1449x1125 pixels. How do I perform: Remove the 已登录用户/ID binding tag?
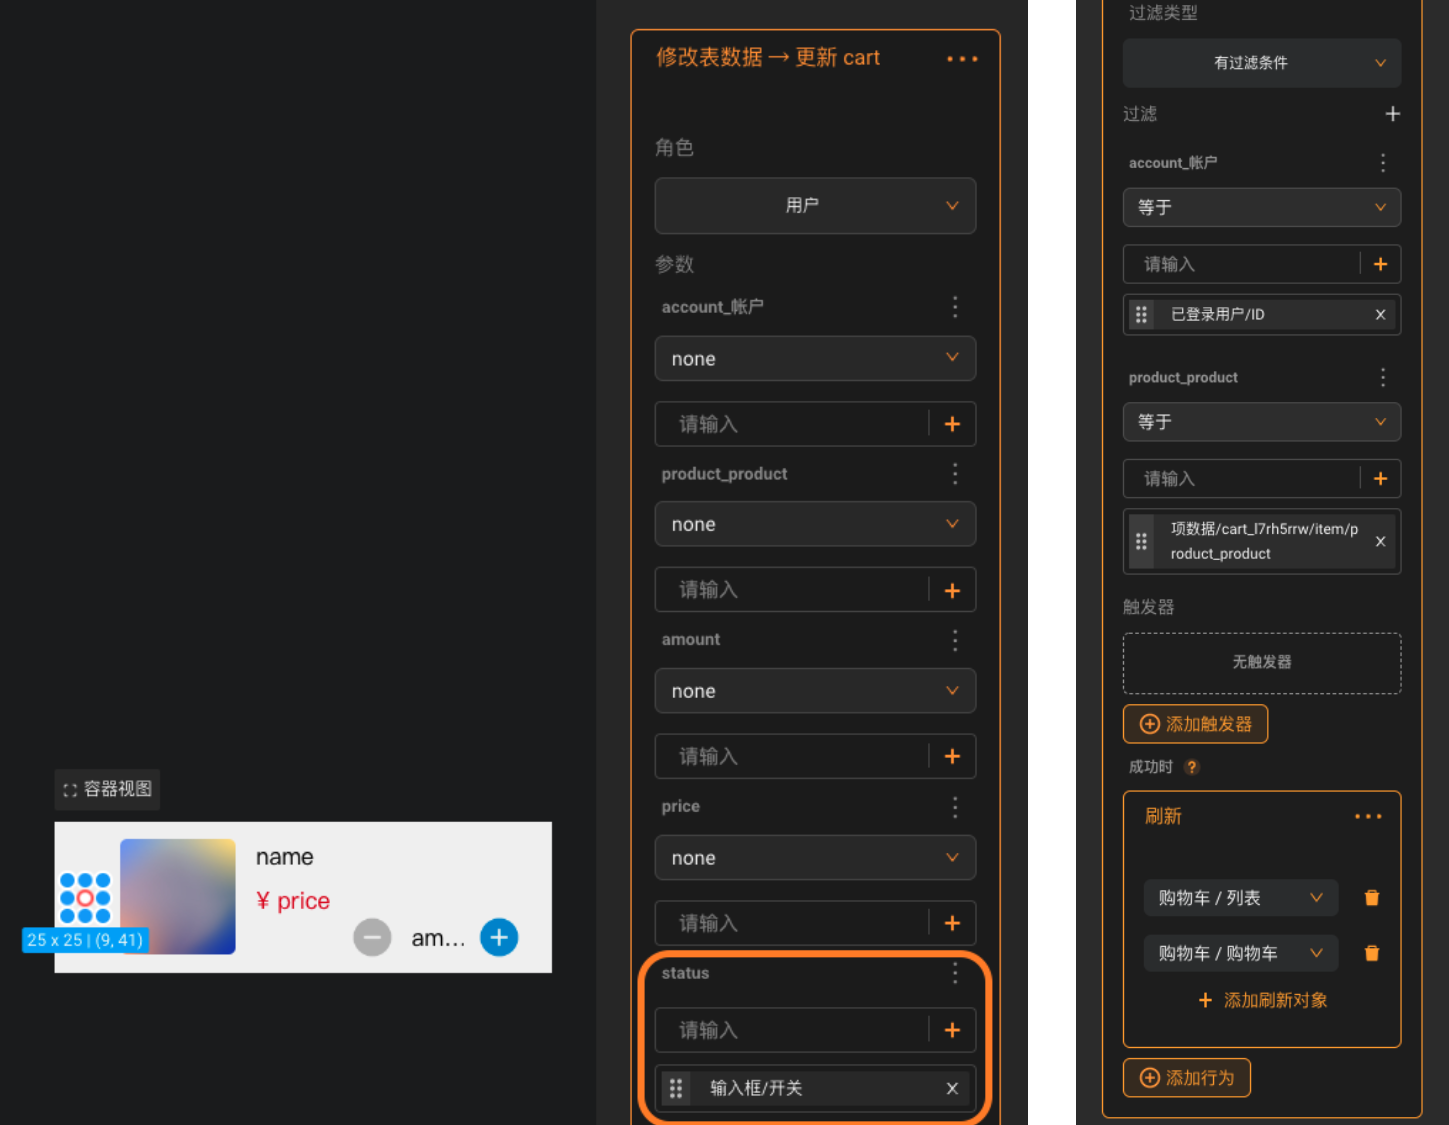click(1380, 314)
